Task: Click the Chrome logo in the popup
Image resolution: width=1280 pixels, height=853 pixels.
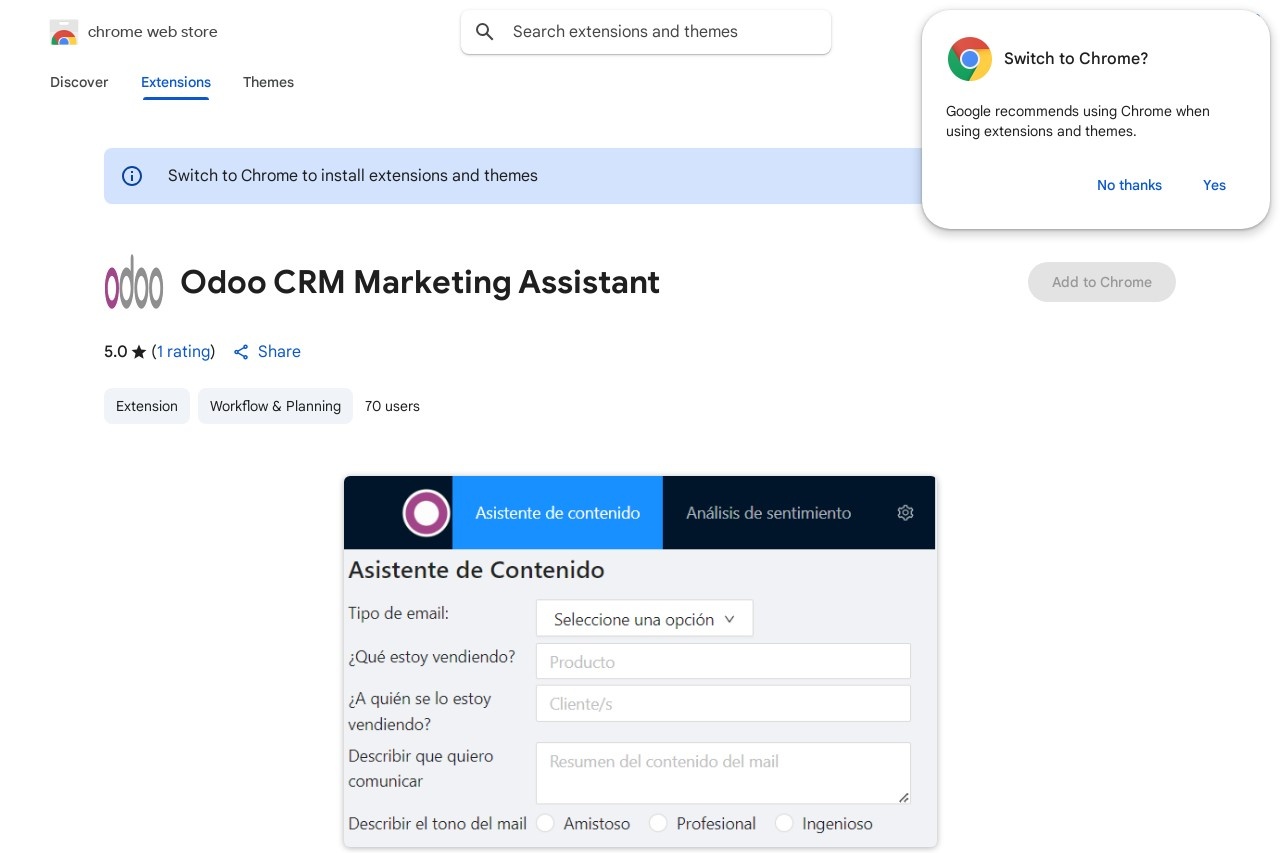Action: tap(969, 59)
